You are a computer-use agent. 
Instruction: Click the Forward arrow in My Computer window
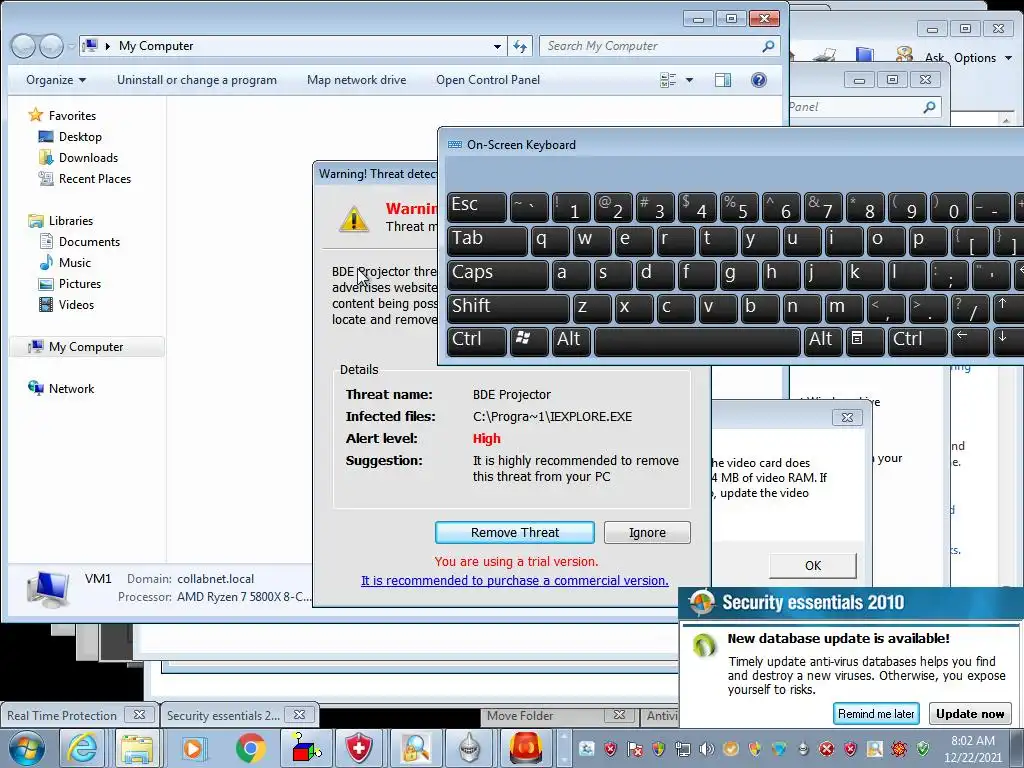tap(52, 46)
